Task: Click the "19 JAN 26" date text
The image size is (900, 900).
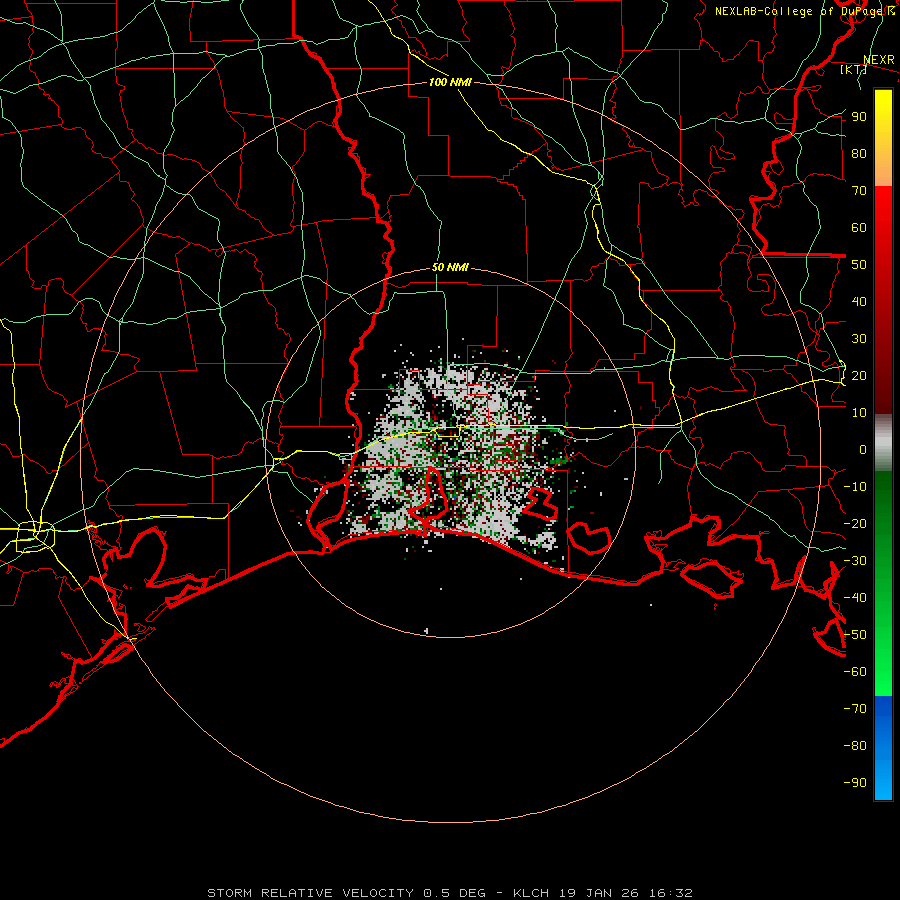Action: pyautogui.click(x=600, y=893)
